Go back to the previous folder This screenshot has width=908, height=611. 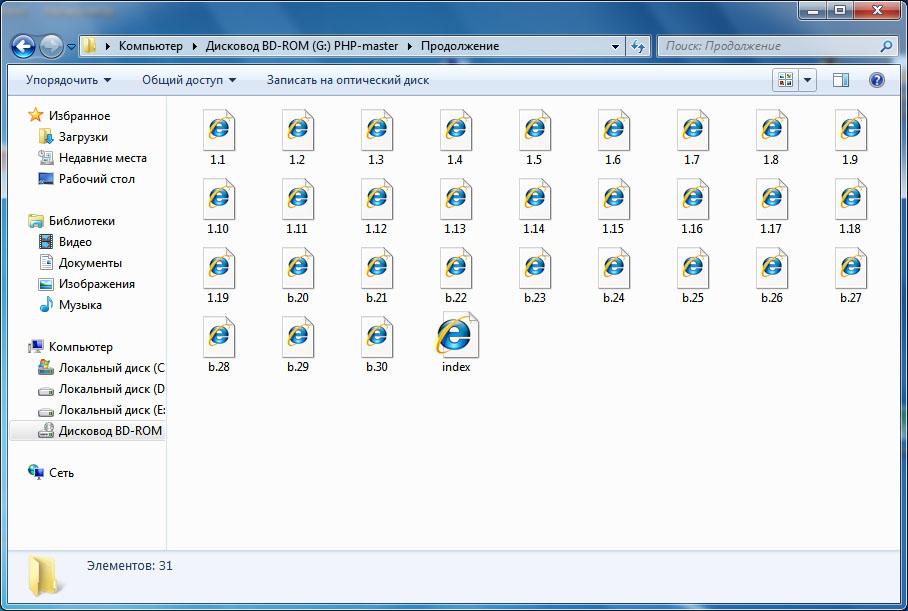click(24, 46)
